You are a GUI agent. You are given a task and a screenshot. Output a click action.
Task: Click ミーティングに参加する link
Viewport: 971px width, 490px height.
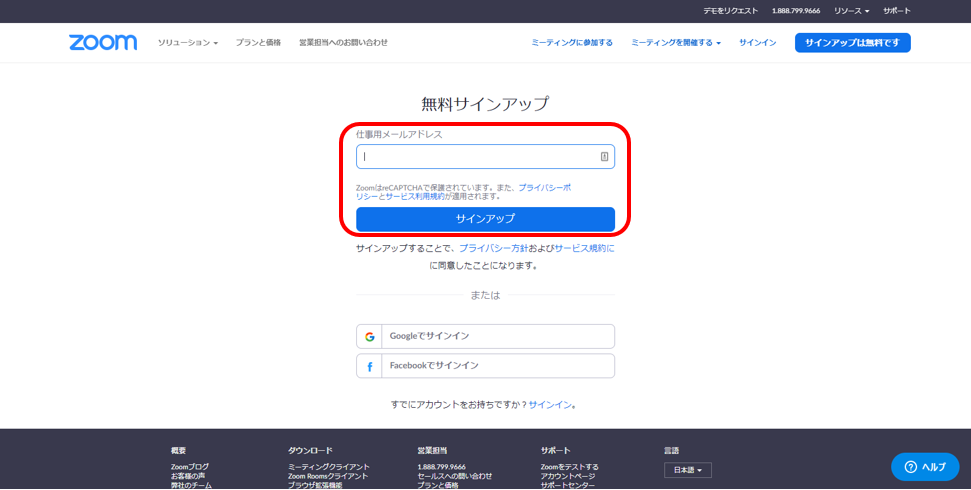[572, 43]
